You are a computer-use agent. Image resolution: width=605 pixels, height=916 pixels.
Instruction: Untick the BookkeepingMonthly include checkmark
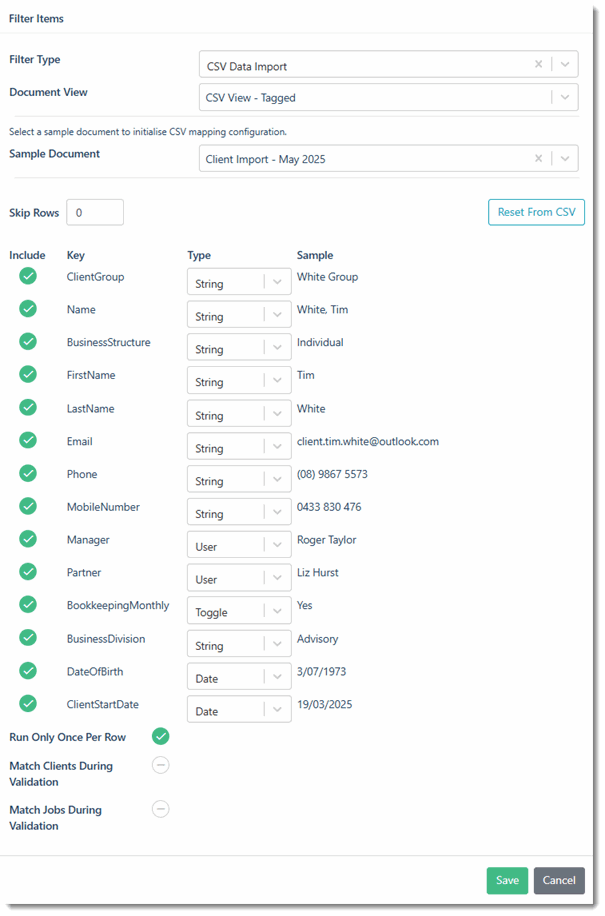tap(28, 604)
